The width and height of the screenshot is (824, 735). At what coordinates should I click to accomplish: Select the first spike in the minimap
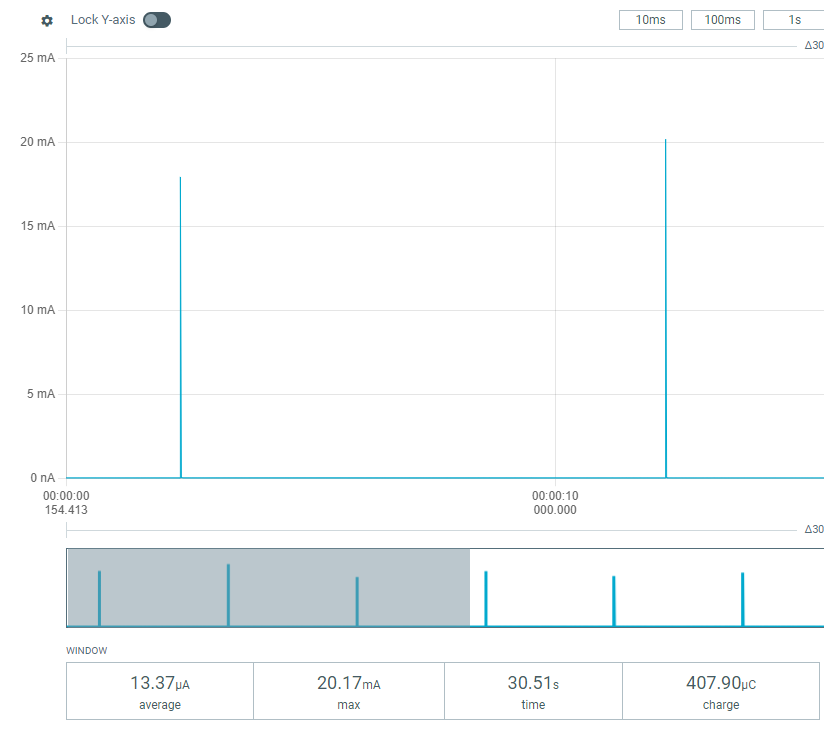point(100,598)
